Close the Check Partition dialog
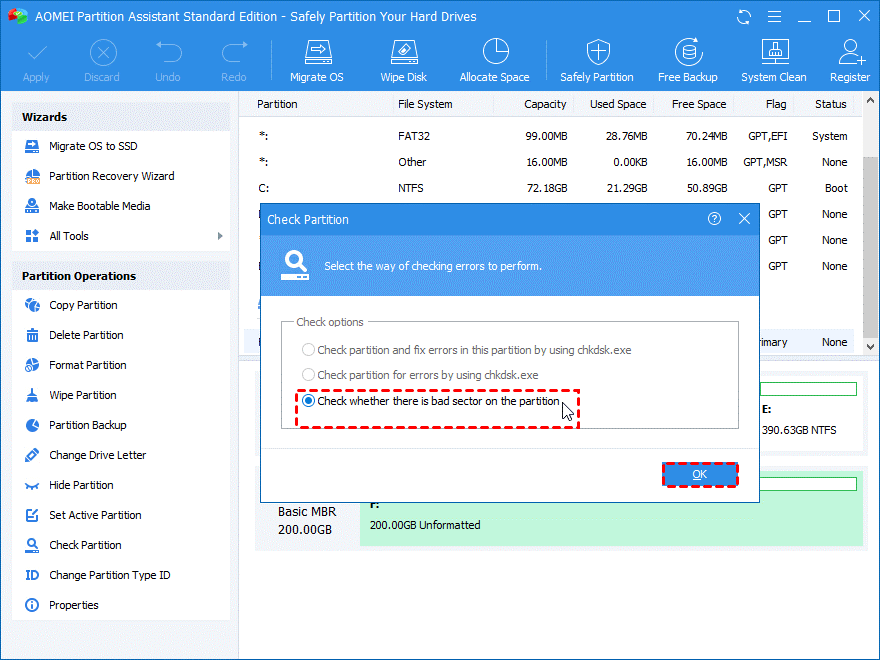Image resolution: width=880 pixels, height=660 pixels. coord(744,219)
